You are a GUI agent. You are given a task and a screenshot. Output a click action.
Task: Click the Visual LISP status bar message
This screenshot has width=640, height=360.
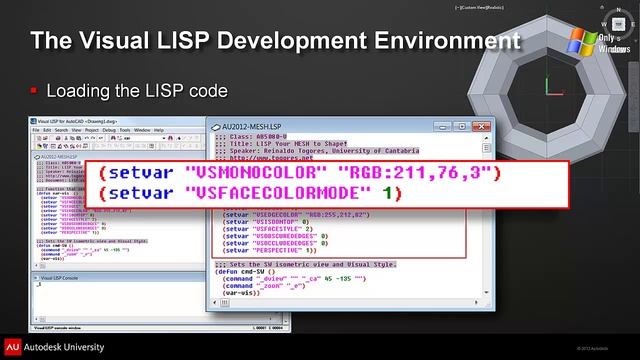click(58, 328)
